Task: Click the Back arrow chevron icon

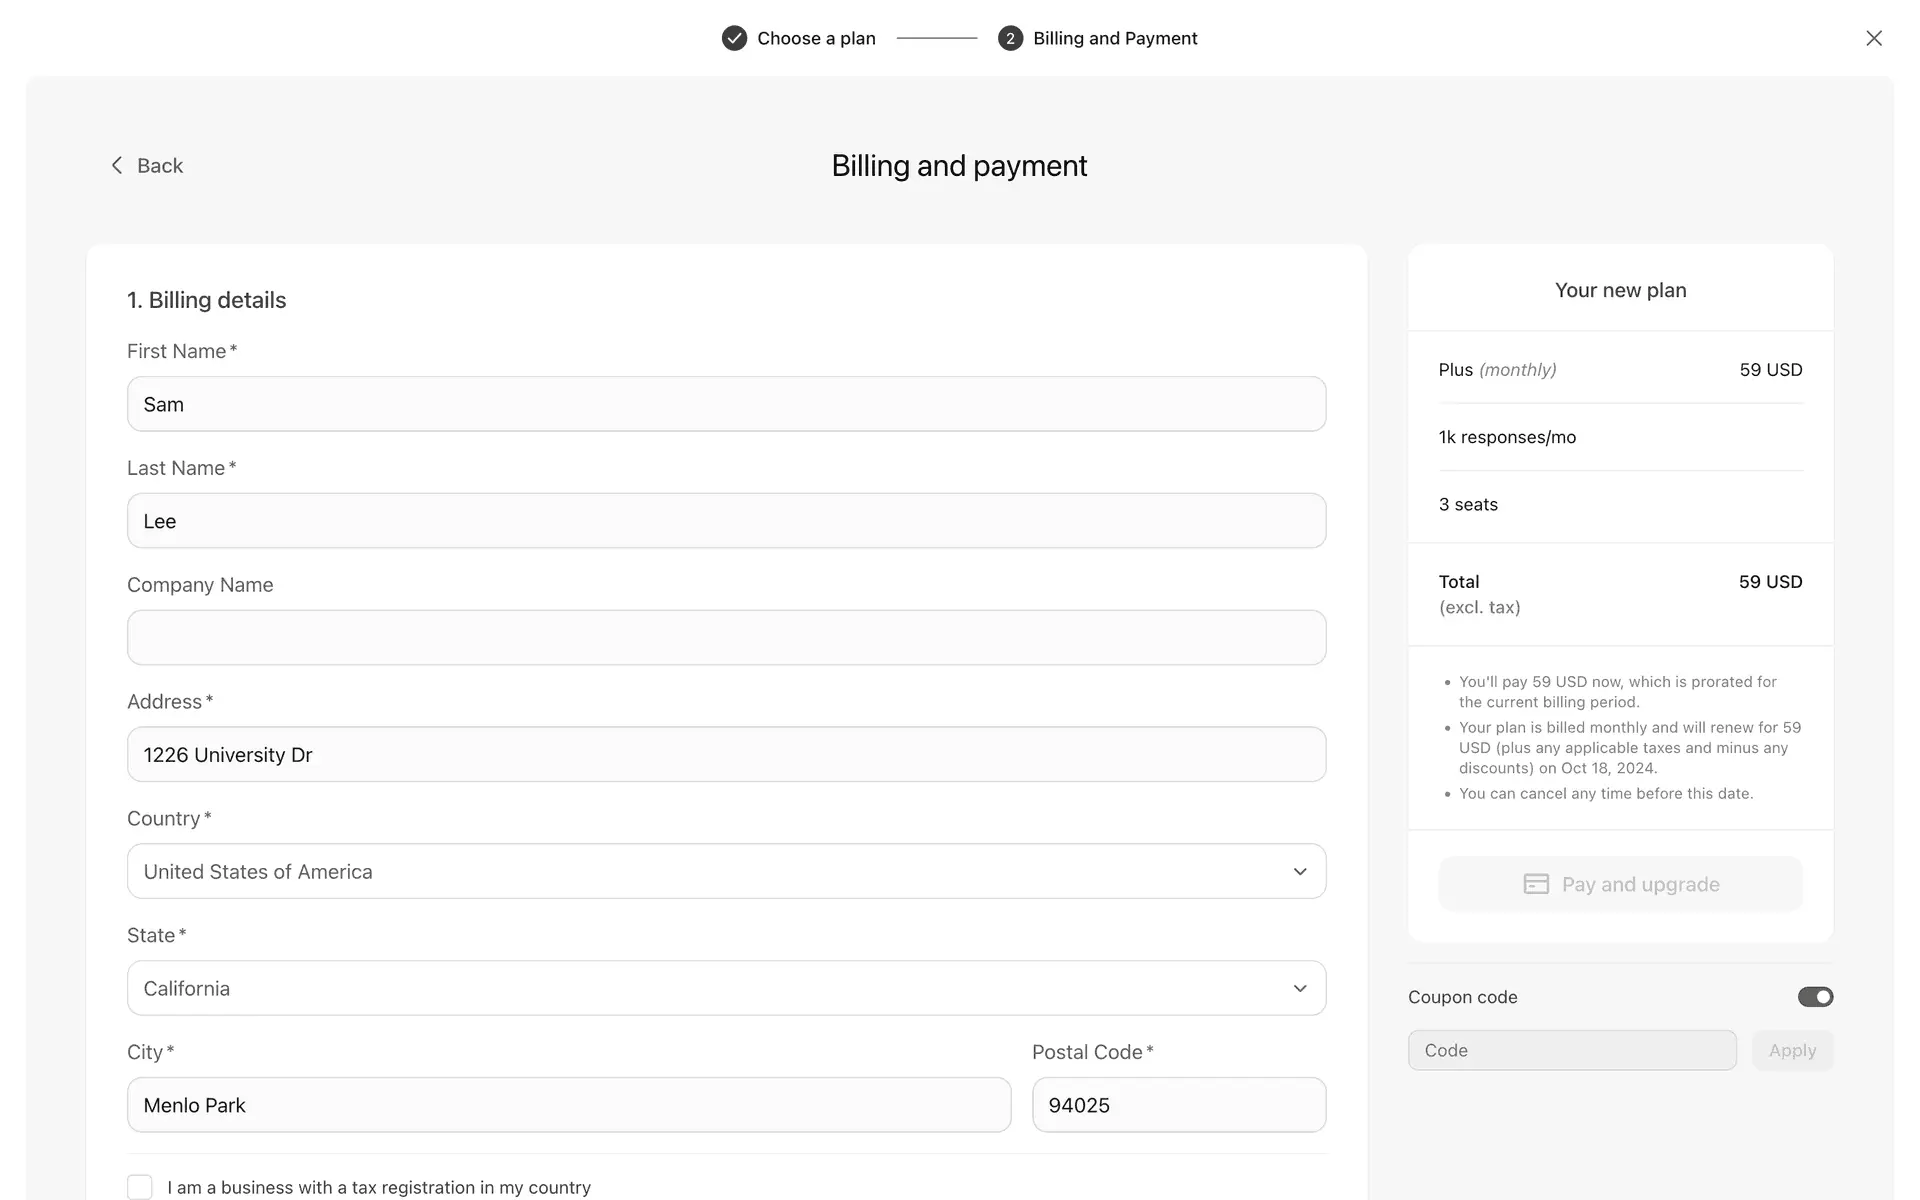Action: pyautogui.click(x=117, y=165)
